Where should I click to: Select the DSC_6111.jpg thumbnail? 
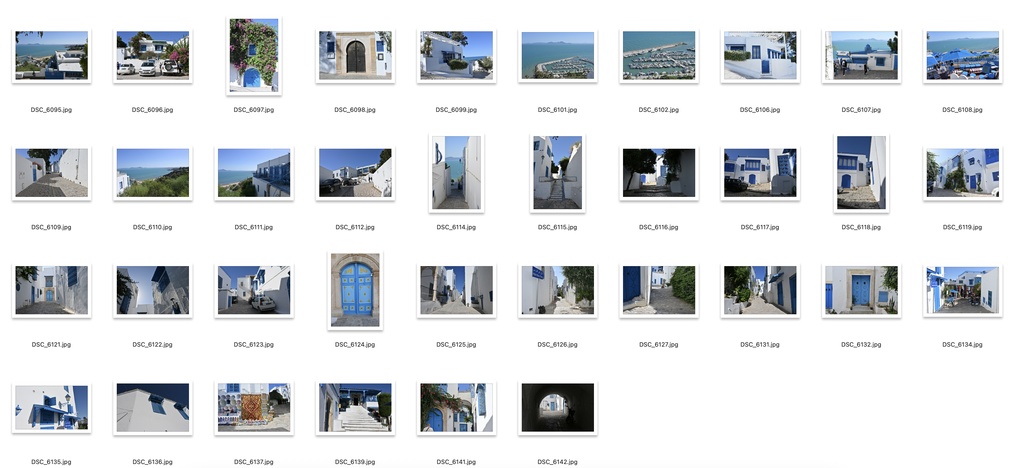click(x=254, y=173)
